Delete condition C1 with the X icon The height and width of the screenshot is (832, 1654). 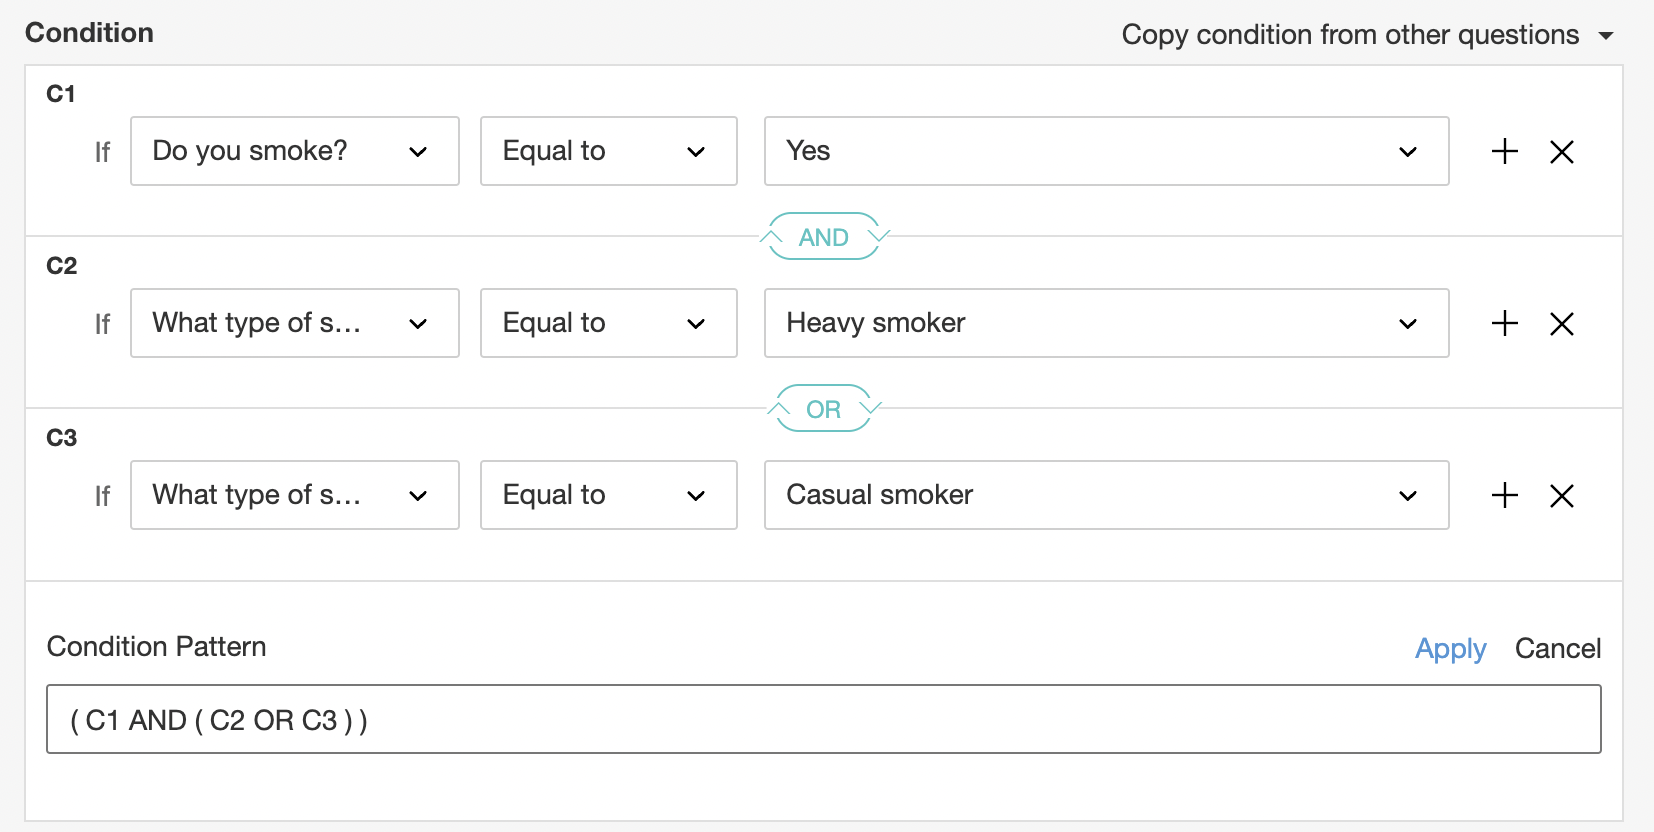click(1561, 152)
